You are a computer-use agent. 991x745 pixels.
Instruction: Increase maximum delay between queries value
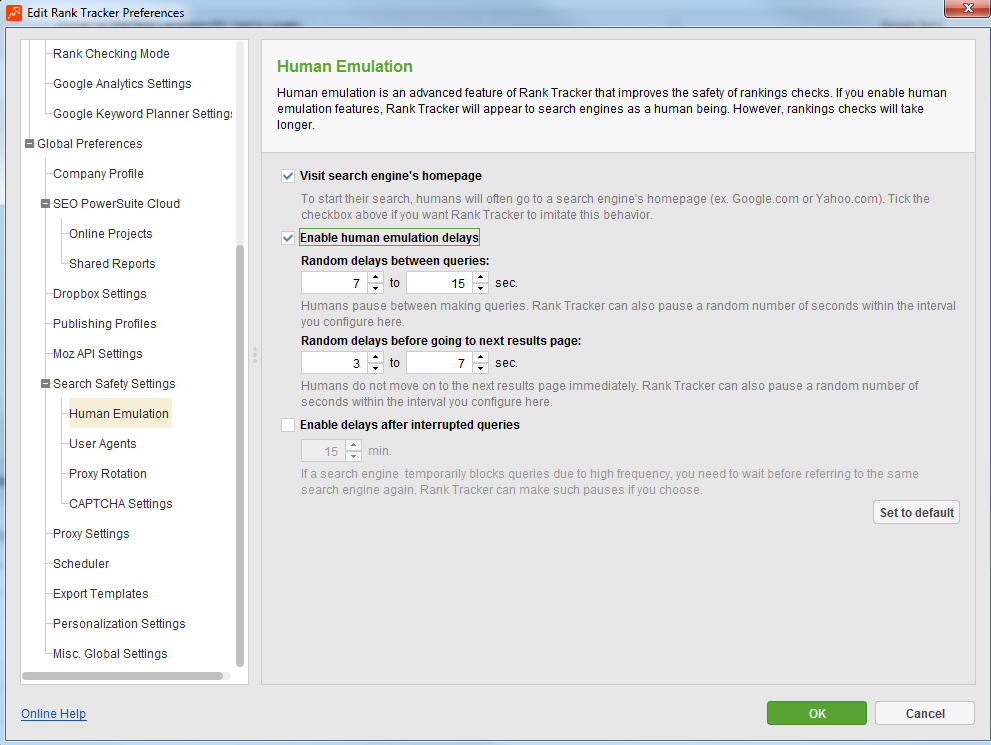pyautogui.click(x=481, y=277)
